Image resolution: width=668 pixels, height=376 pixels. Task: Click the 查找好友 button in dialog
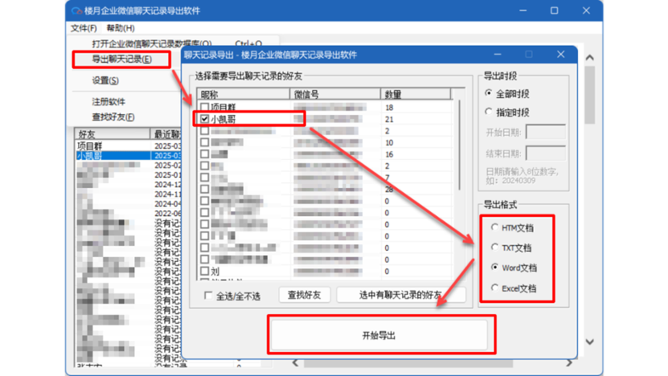[304, 295]
